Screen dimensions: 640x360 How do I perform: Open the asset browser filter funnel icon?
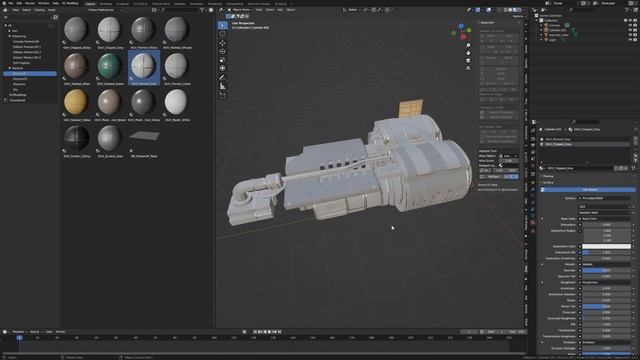click(x=202, y=10)
